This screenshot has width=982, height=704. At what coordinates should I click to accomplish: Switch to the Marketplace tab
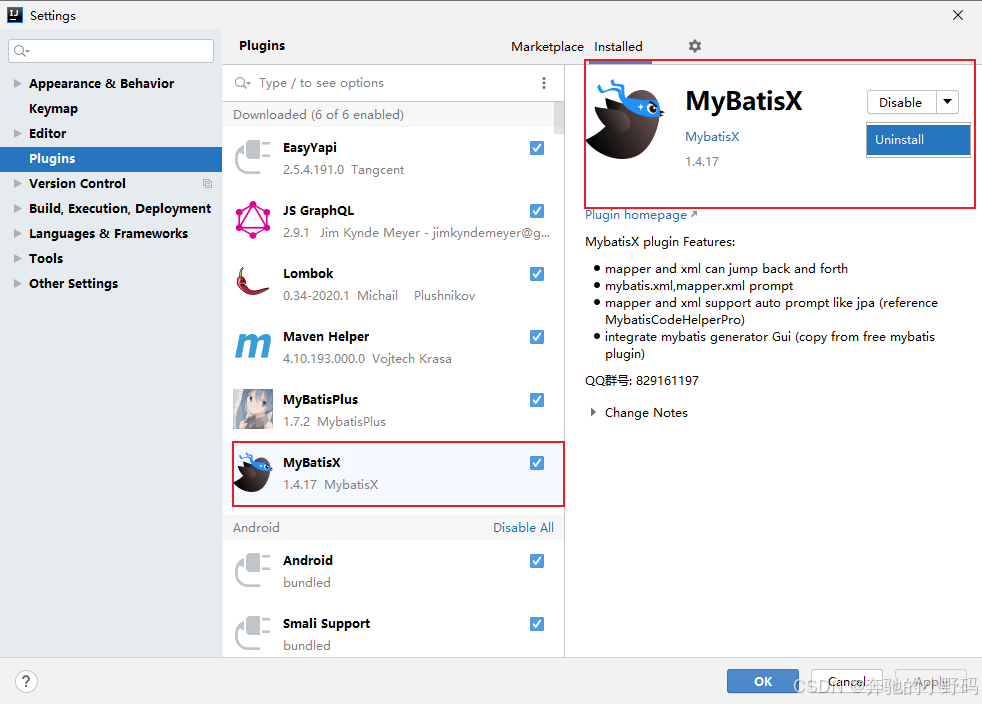547,46
